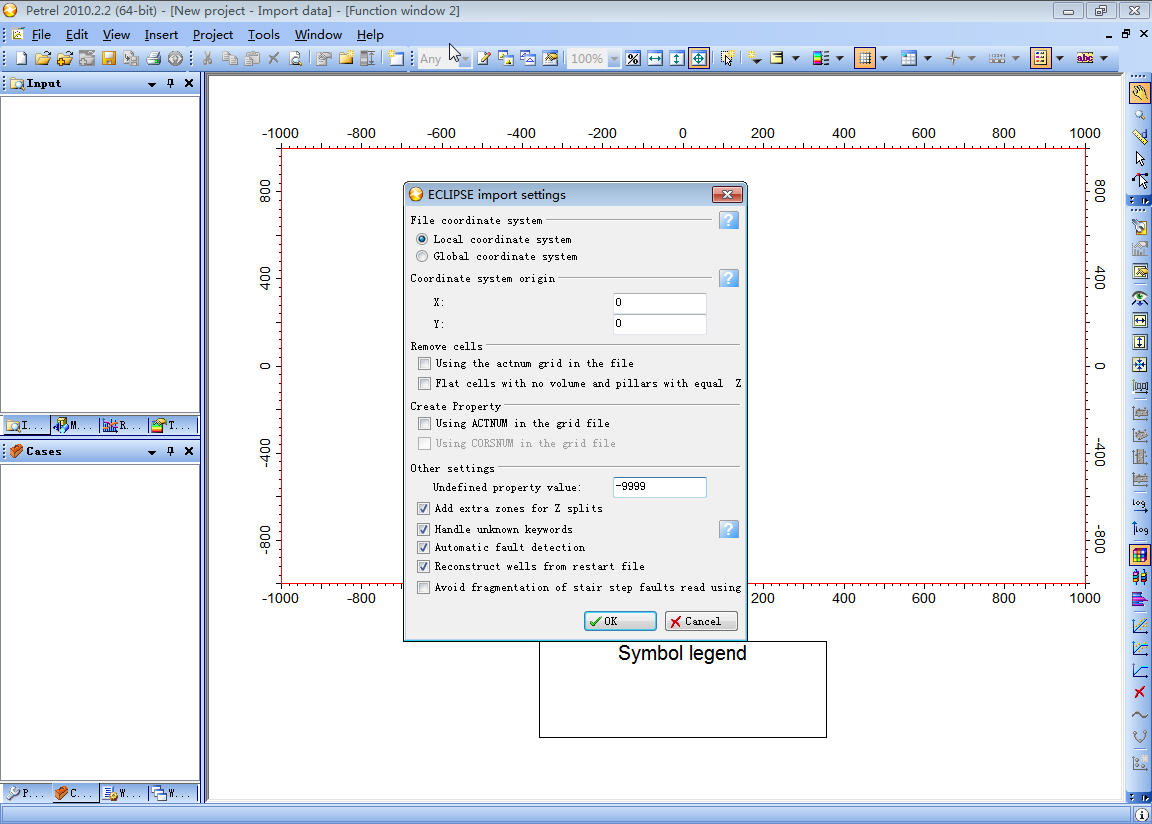Click the abc text label toolbar icon
The image size is (1152, 824).
tap(1084, 59)
